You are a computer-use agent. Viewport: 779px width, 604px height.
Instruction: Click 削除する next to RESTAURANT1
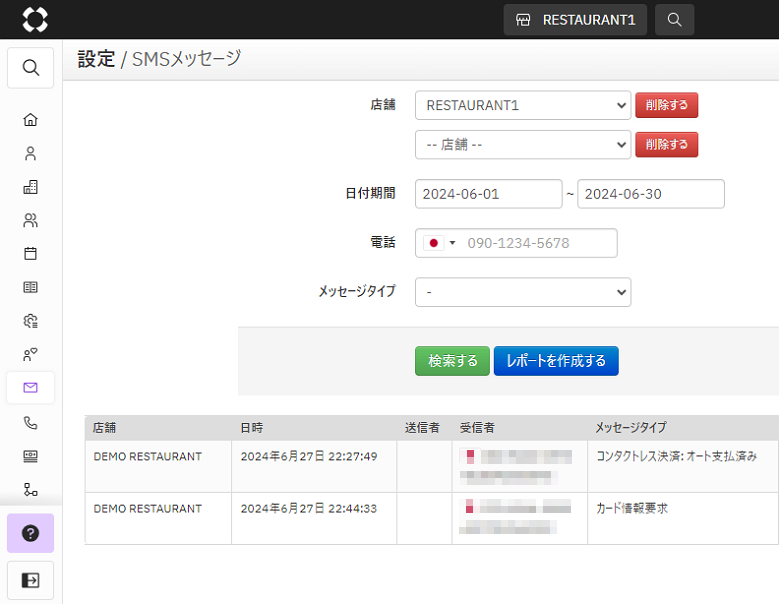(x=666, y=105)
